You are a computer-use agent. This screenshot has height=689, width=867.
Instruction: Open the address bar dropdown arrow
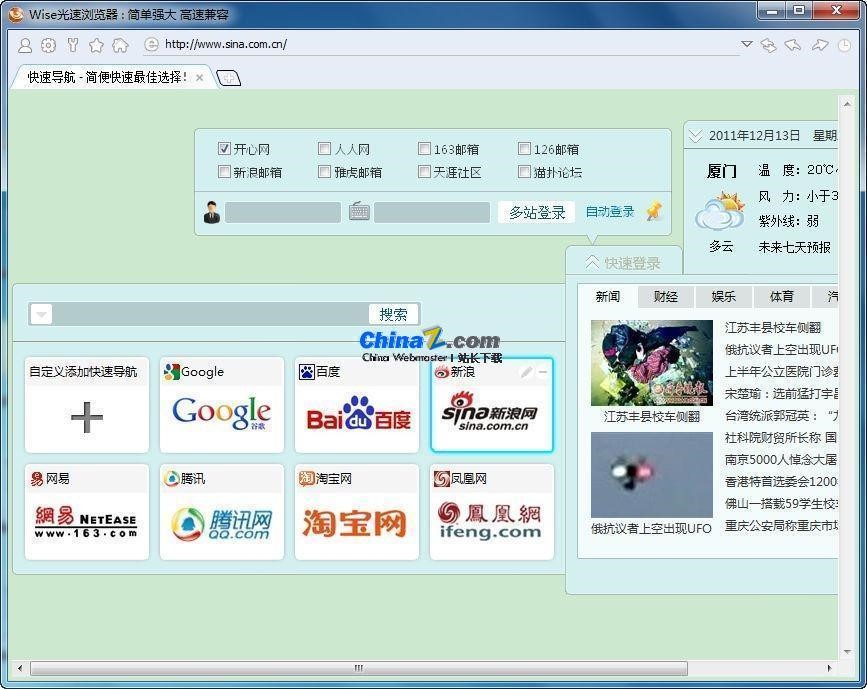pyautogui.click(x=746, y=44)
